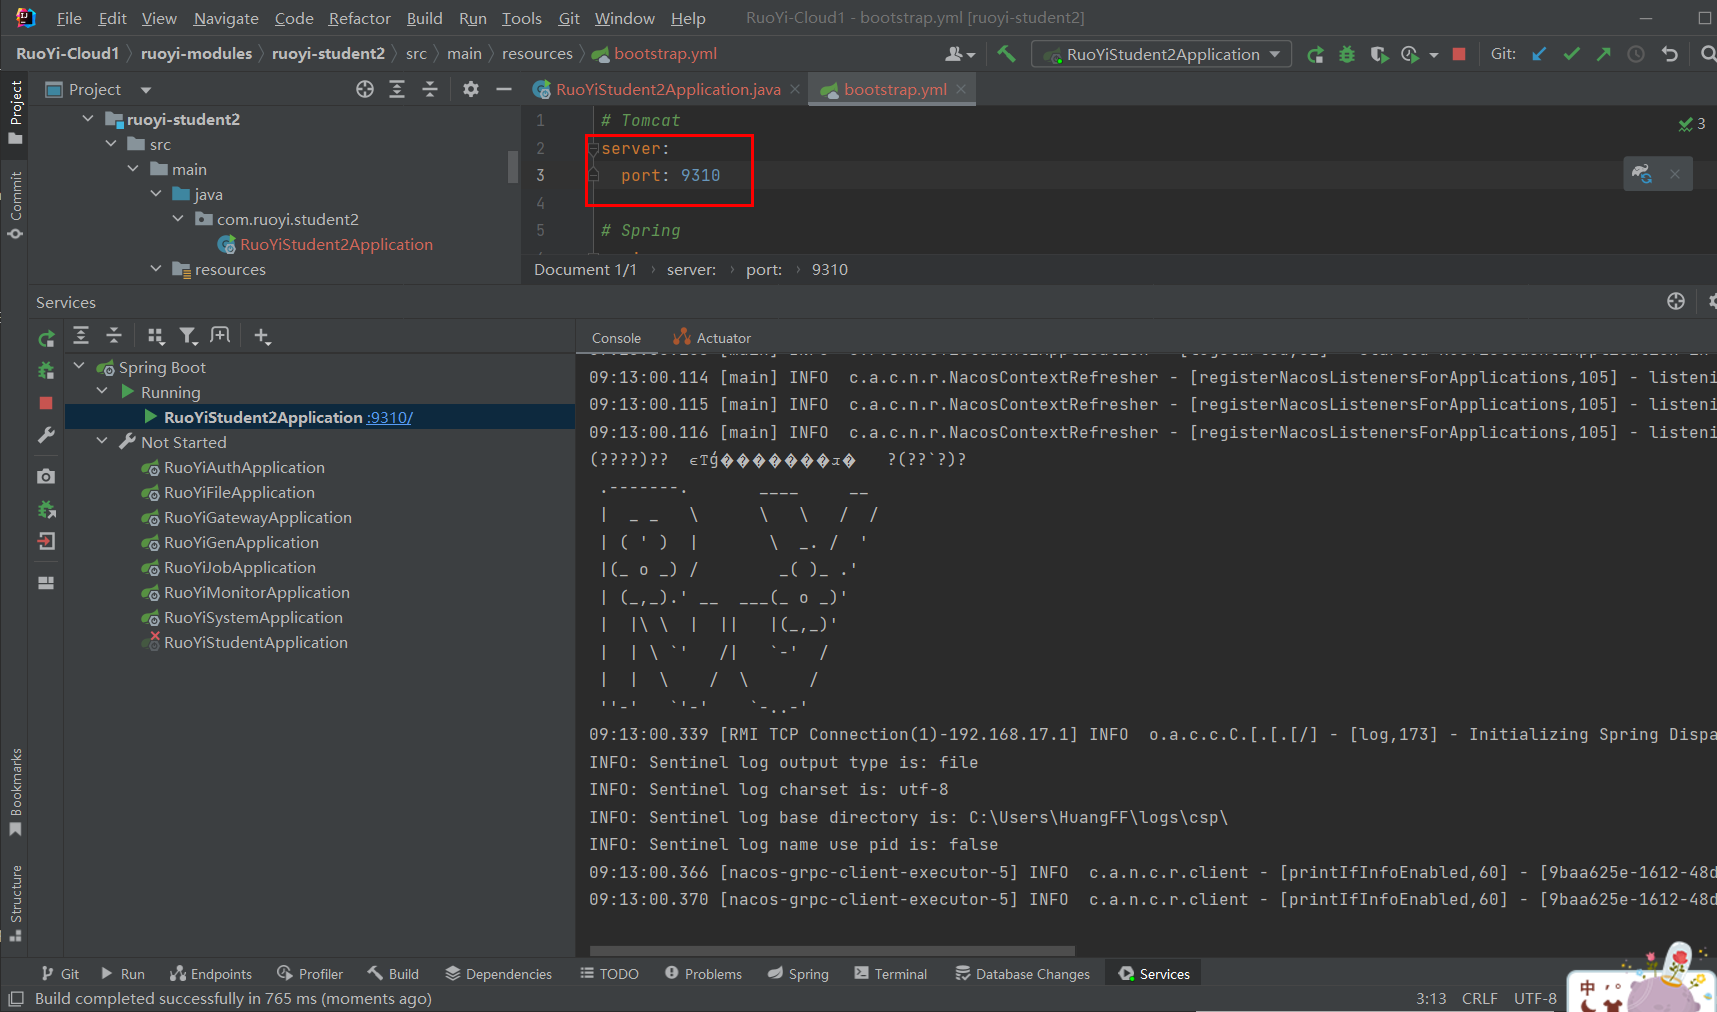Rerun service in Services side toolbar
Image resolution: width=1717 pixels, height=1012 pixels.
coord(46,339)
